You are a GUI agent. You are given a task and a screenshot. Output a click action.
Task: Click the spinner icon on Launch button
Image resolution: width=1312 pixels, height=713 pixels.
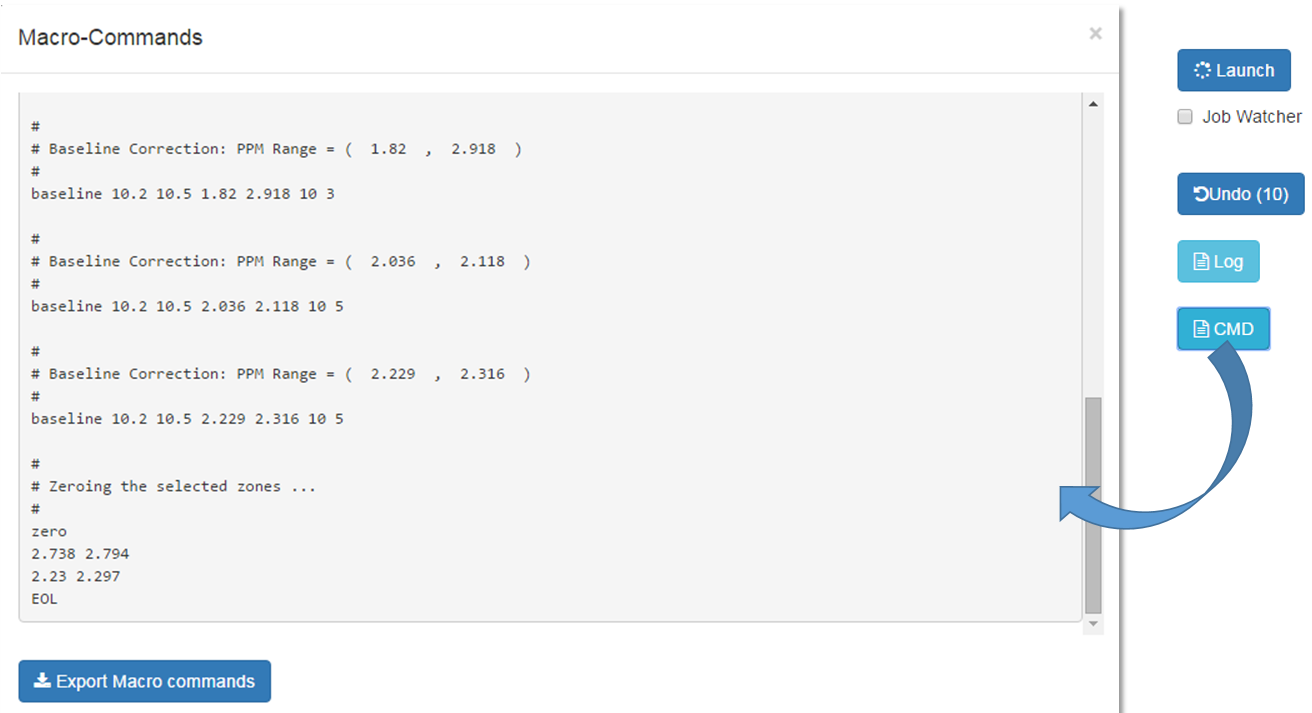1203,71
